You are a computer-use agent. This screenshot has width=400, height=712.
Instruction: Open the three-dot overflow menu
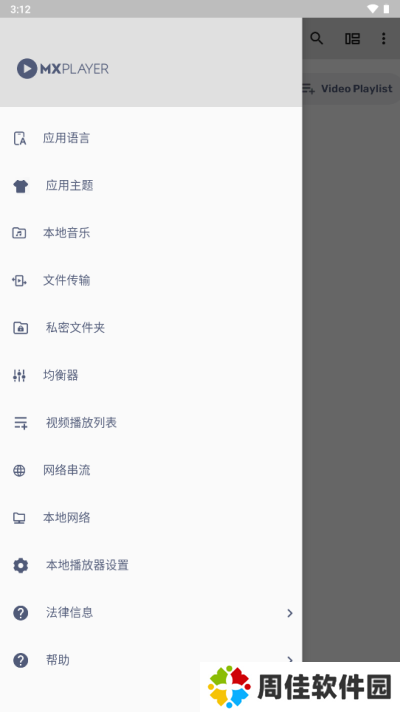(384, 39)
